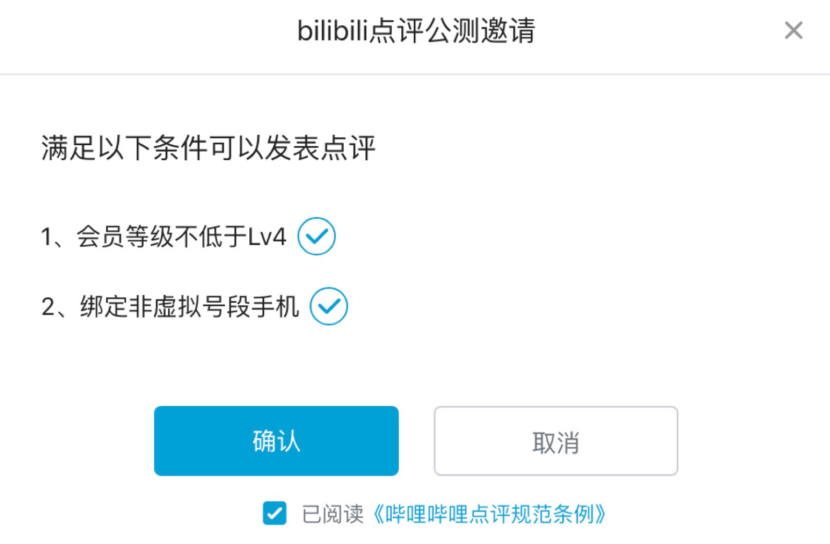Click the heading 满足以下条件可以发表点评
The height and width of the screenshot is (544, 830).
click(x=208, y=150)
